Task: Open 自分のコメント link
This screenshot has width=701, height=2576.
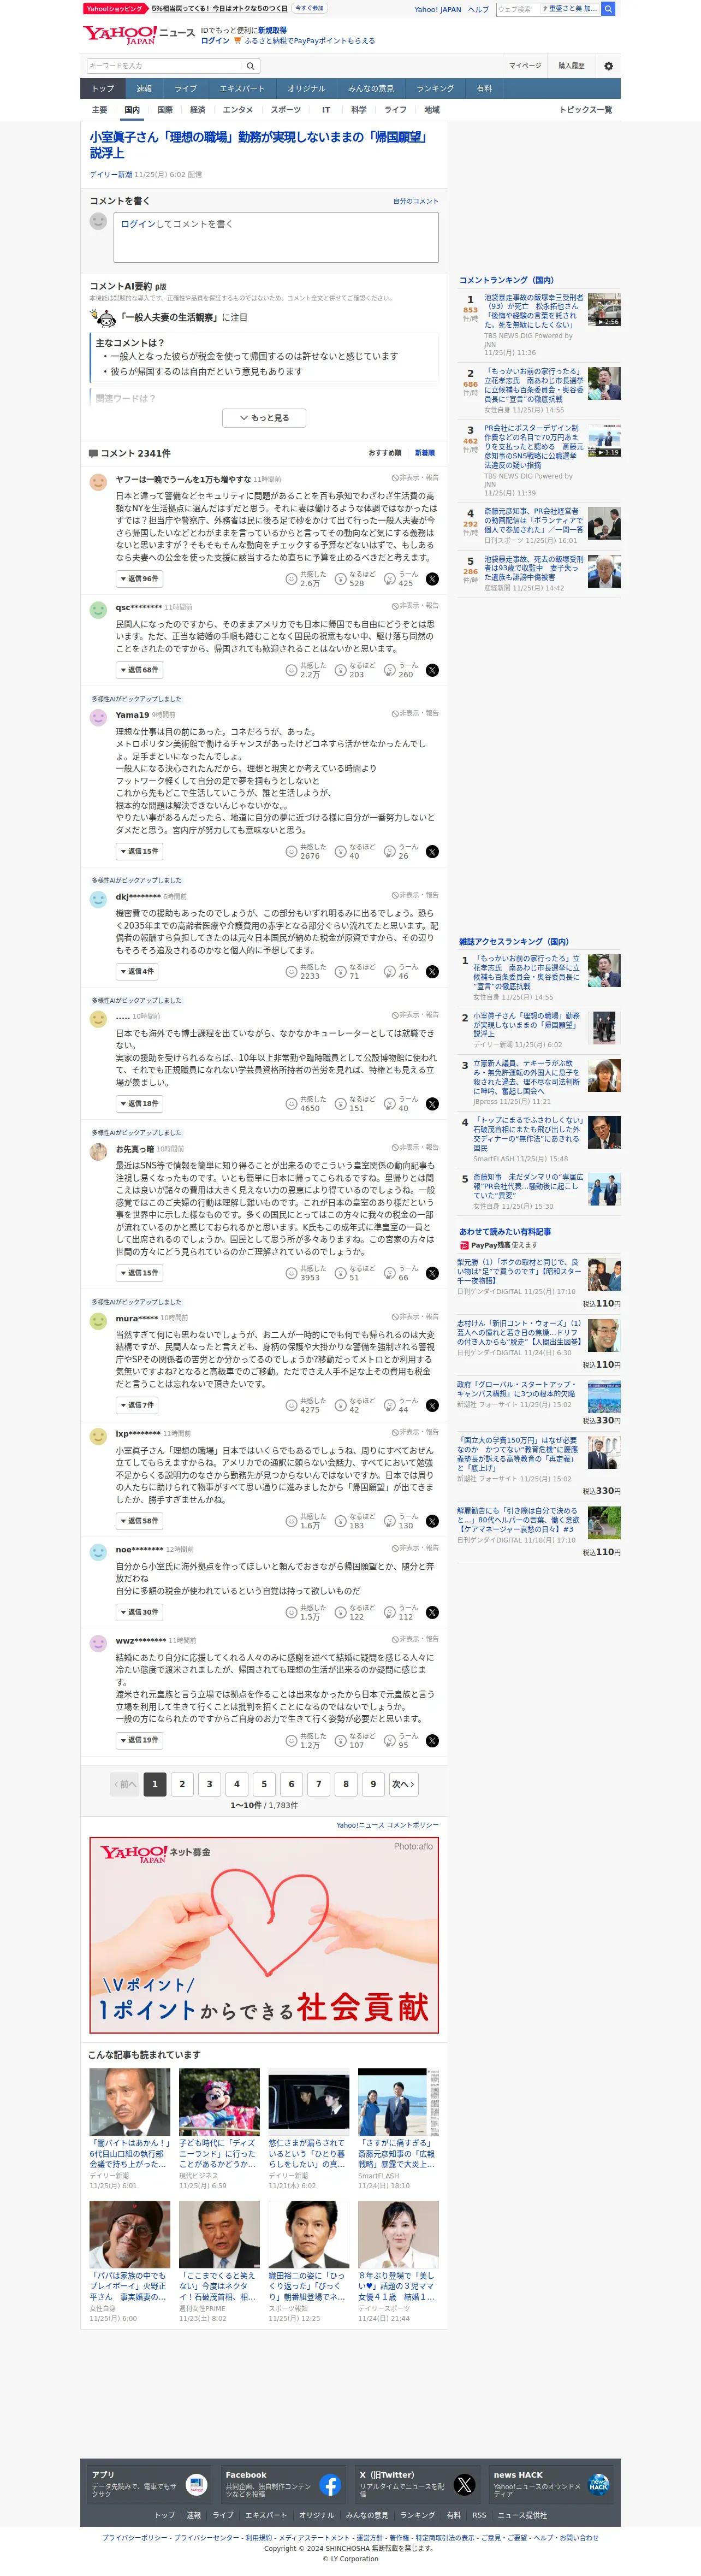Action: point(415,201)
